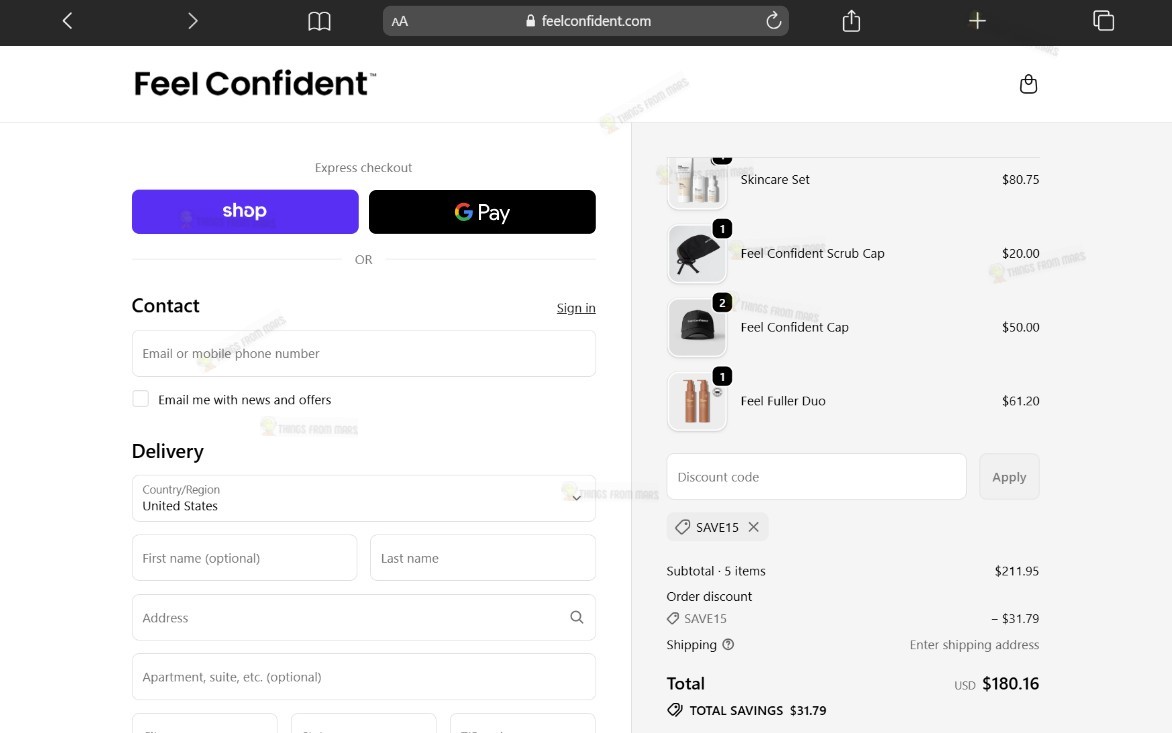
Task: Click the Shipping help question icon
Action: click(x=728, y=644)
